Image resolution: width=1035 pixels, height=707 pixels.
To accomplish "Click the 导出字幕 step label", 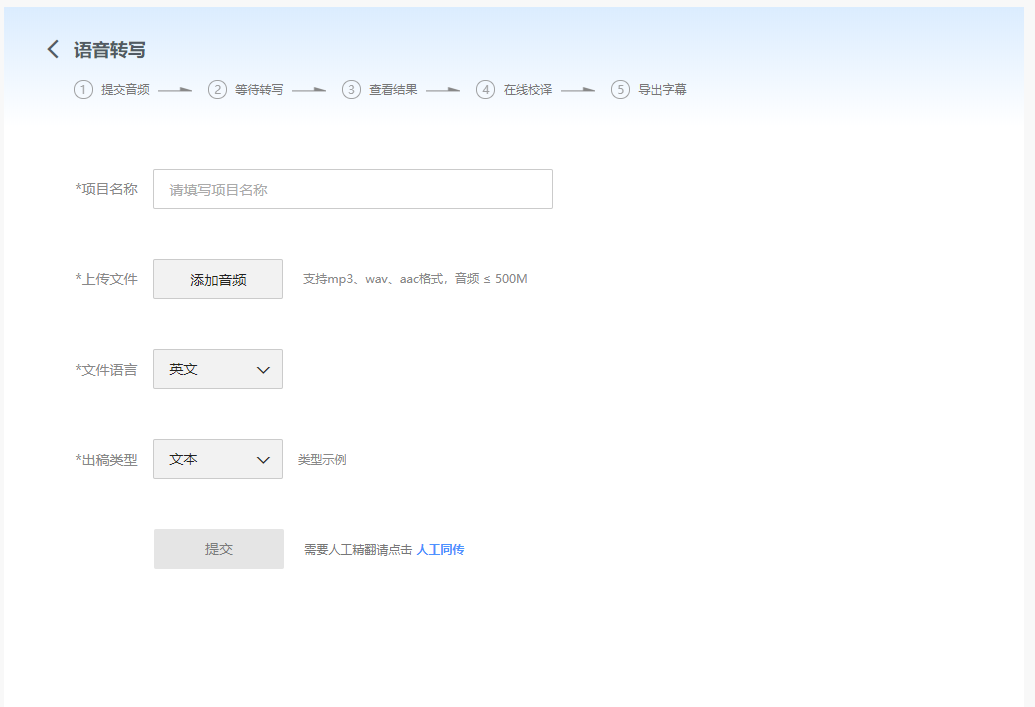I will point(662,90).
